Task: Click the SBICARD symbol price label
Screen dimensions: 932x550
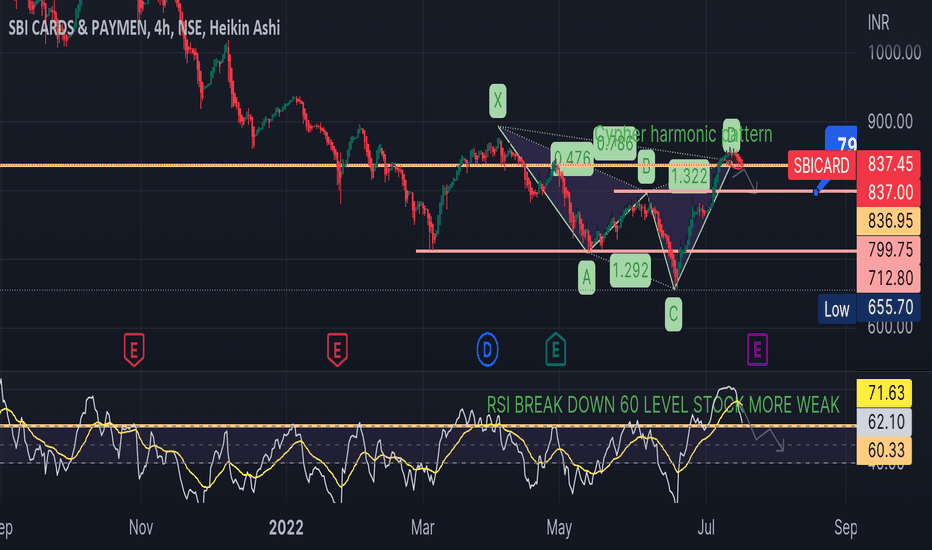Action: pyautogui.click(x=821, y=165)
